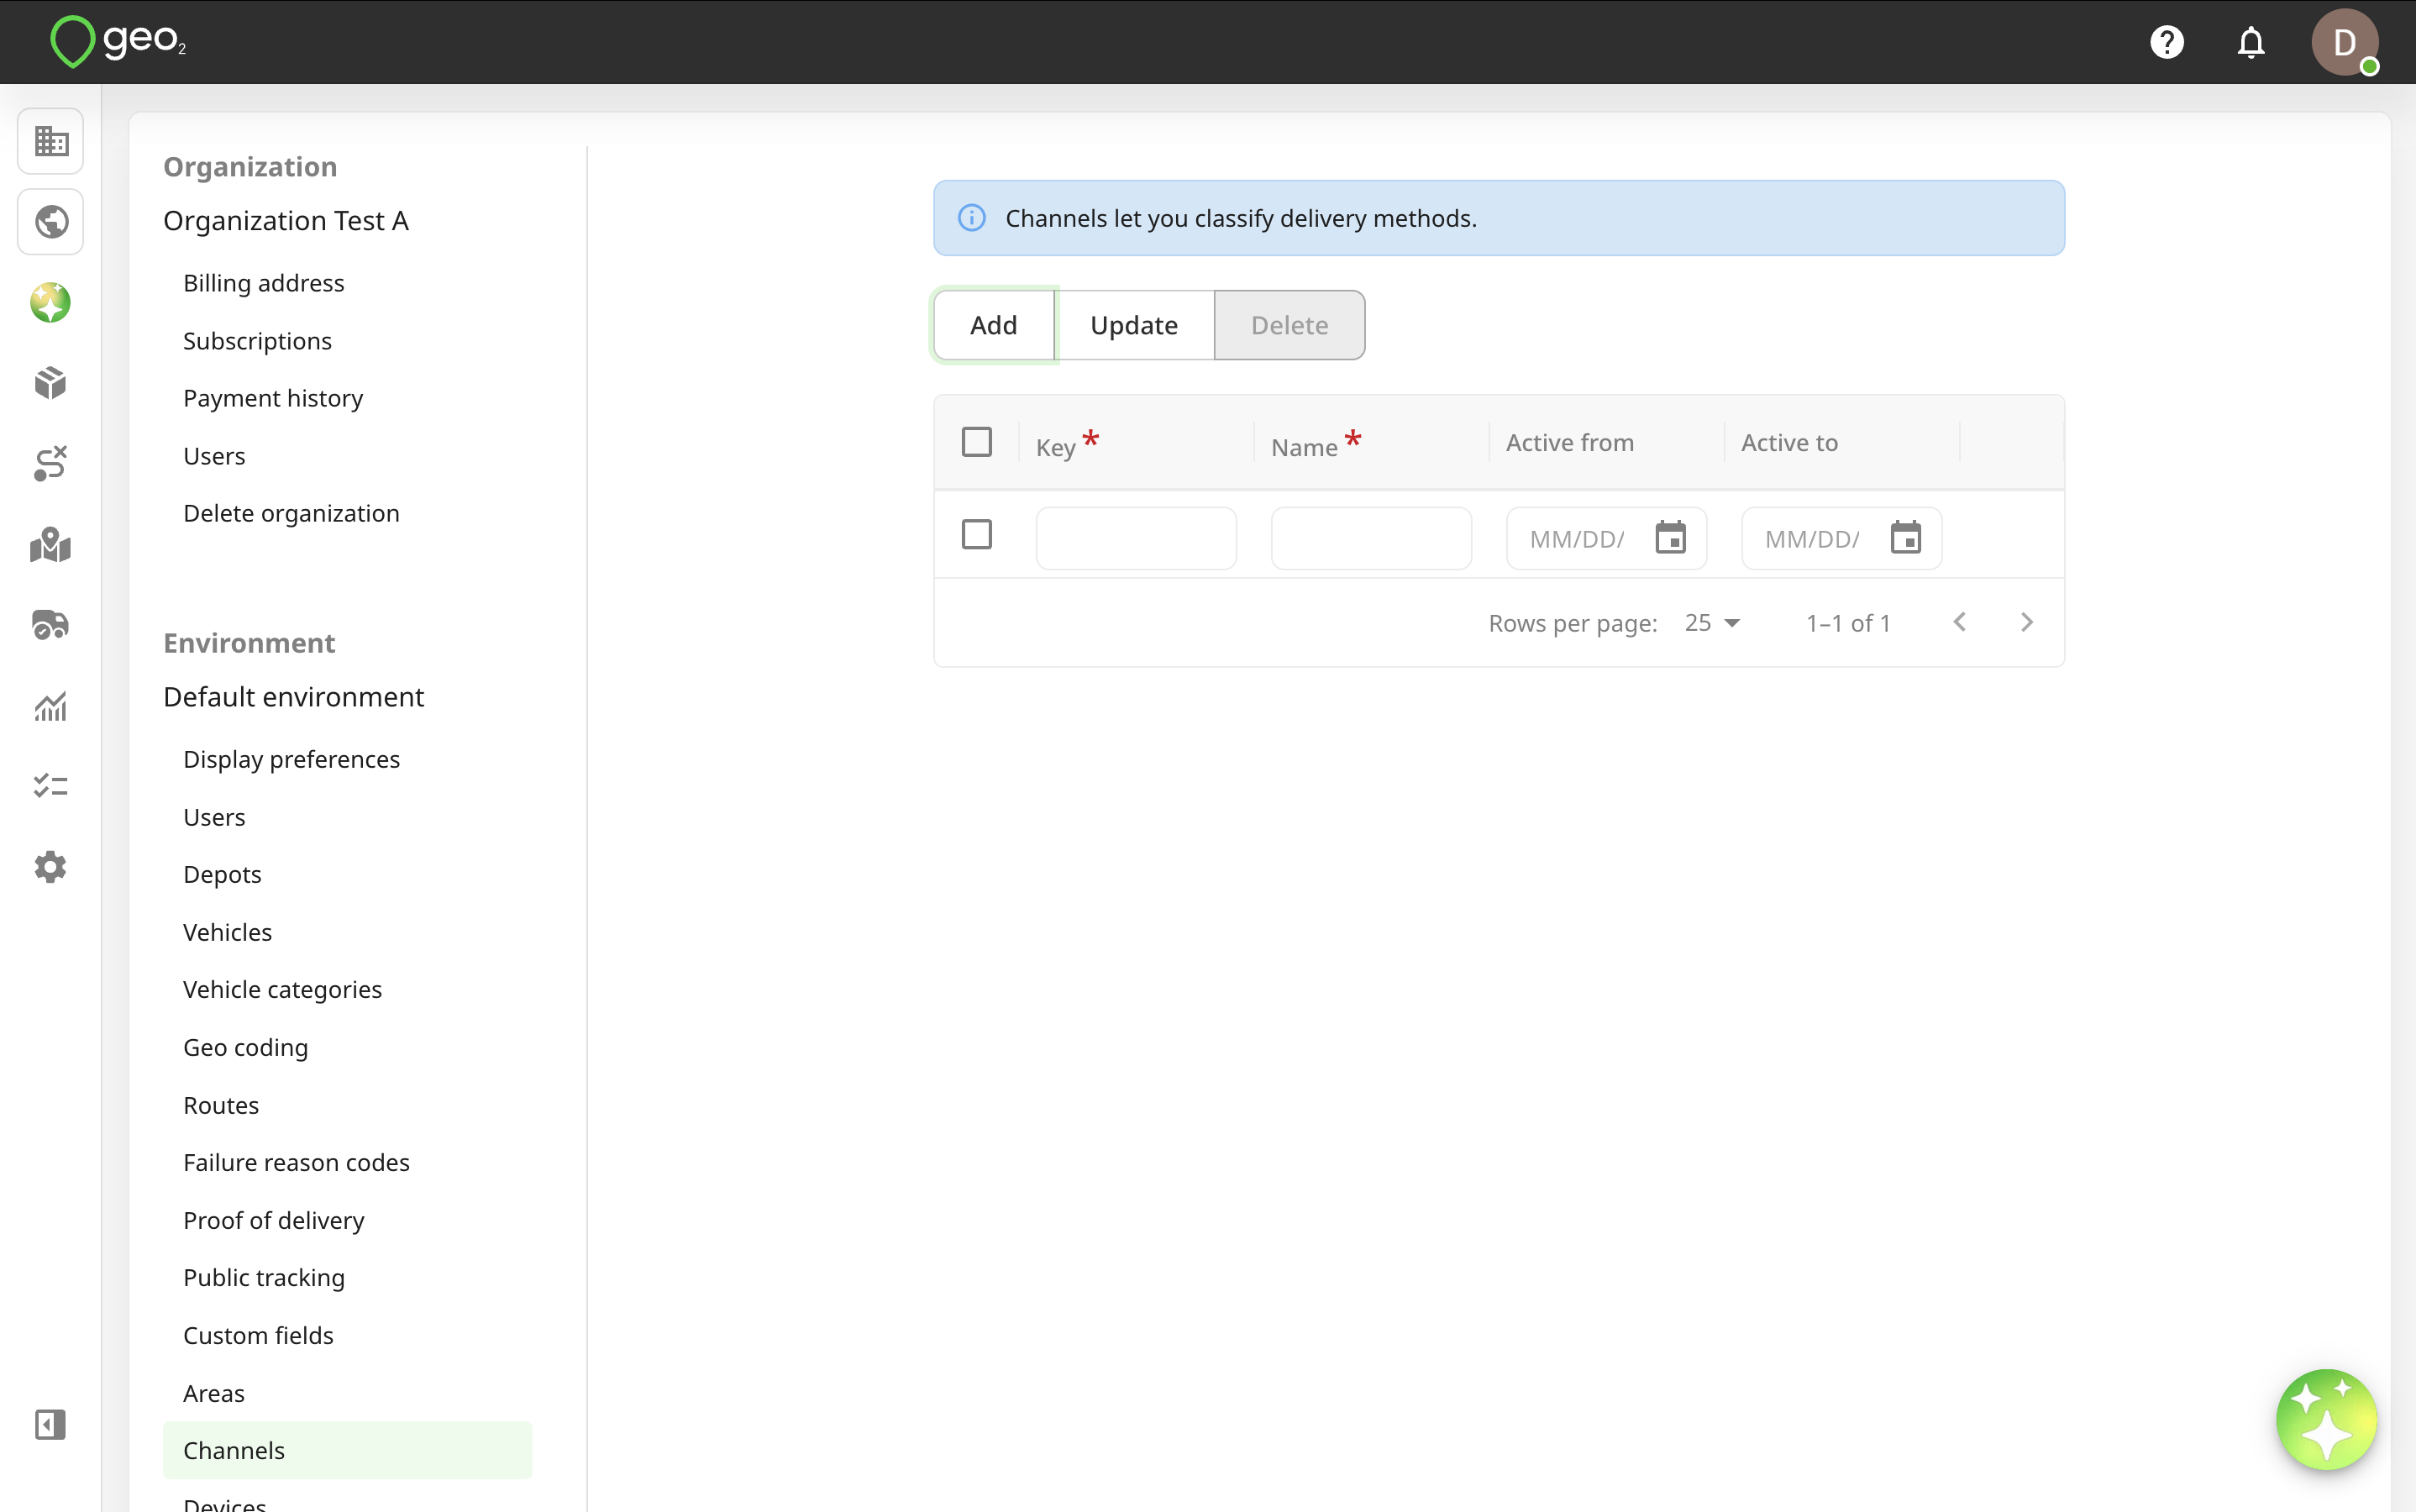The image size is (2416, 1512).
Task: Open the notifications bell
Action: [2250, 42]
